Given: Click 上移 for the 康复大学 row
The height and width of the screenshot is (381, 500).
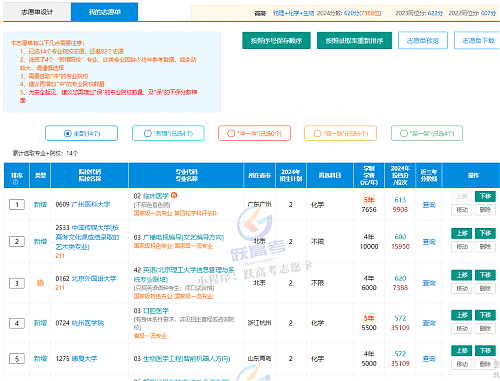Looking at the screenshot, I should click(x=462, y=351).
